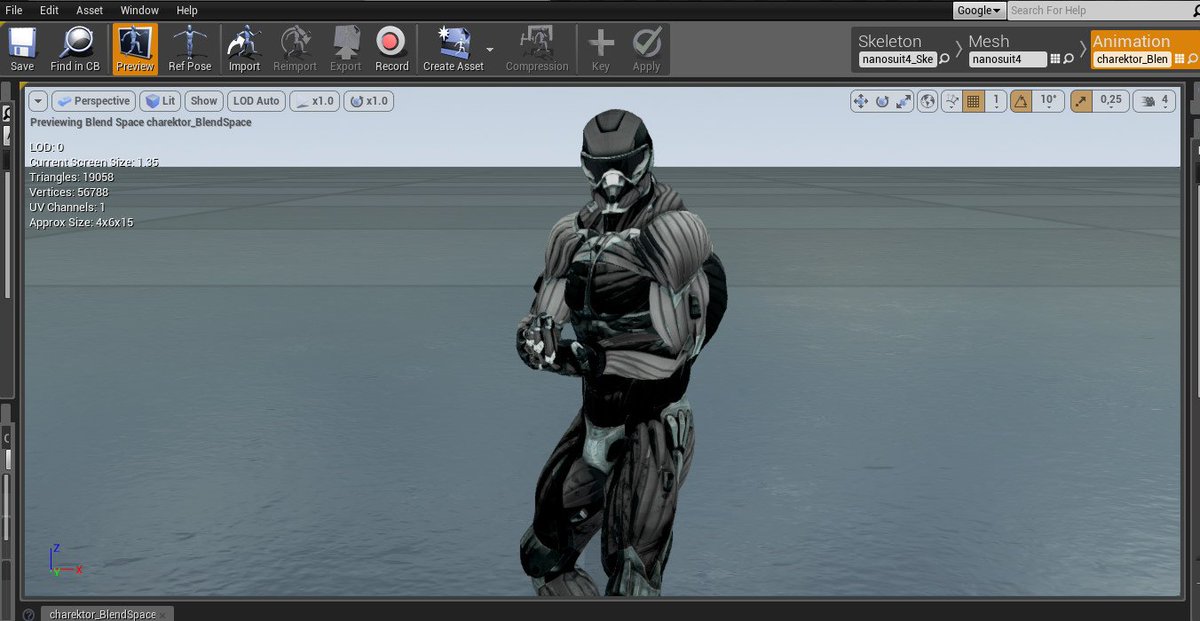1200x621 pixels.
Task: Select the rotate gizmo mode
Action: (x=882, y=101)
